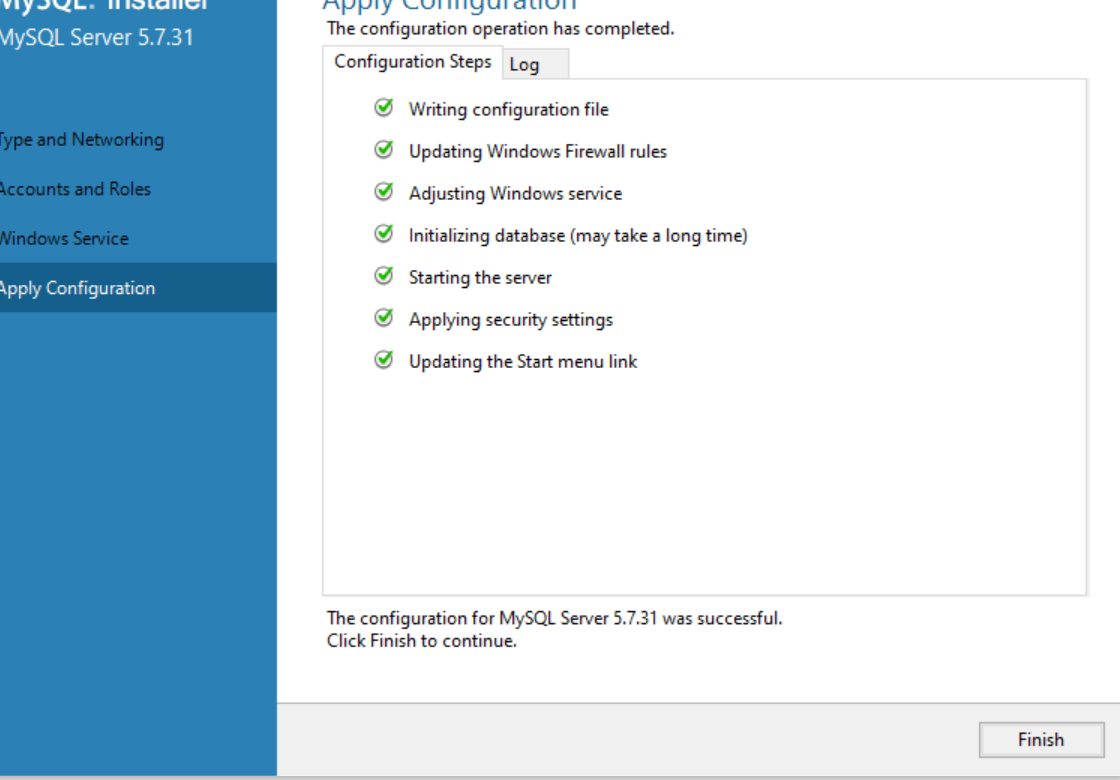Click 'Updating Windows Firewall rules' step text
The height and width of the screenshot is (780, 1120).
(x=538, y=151)
